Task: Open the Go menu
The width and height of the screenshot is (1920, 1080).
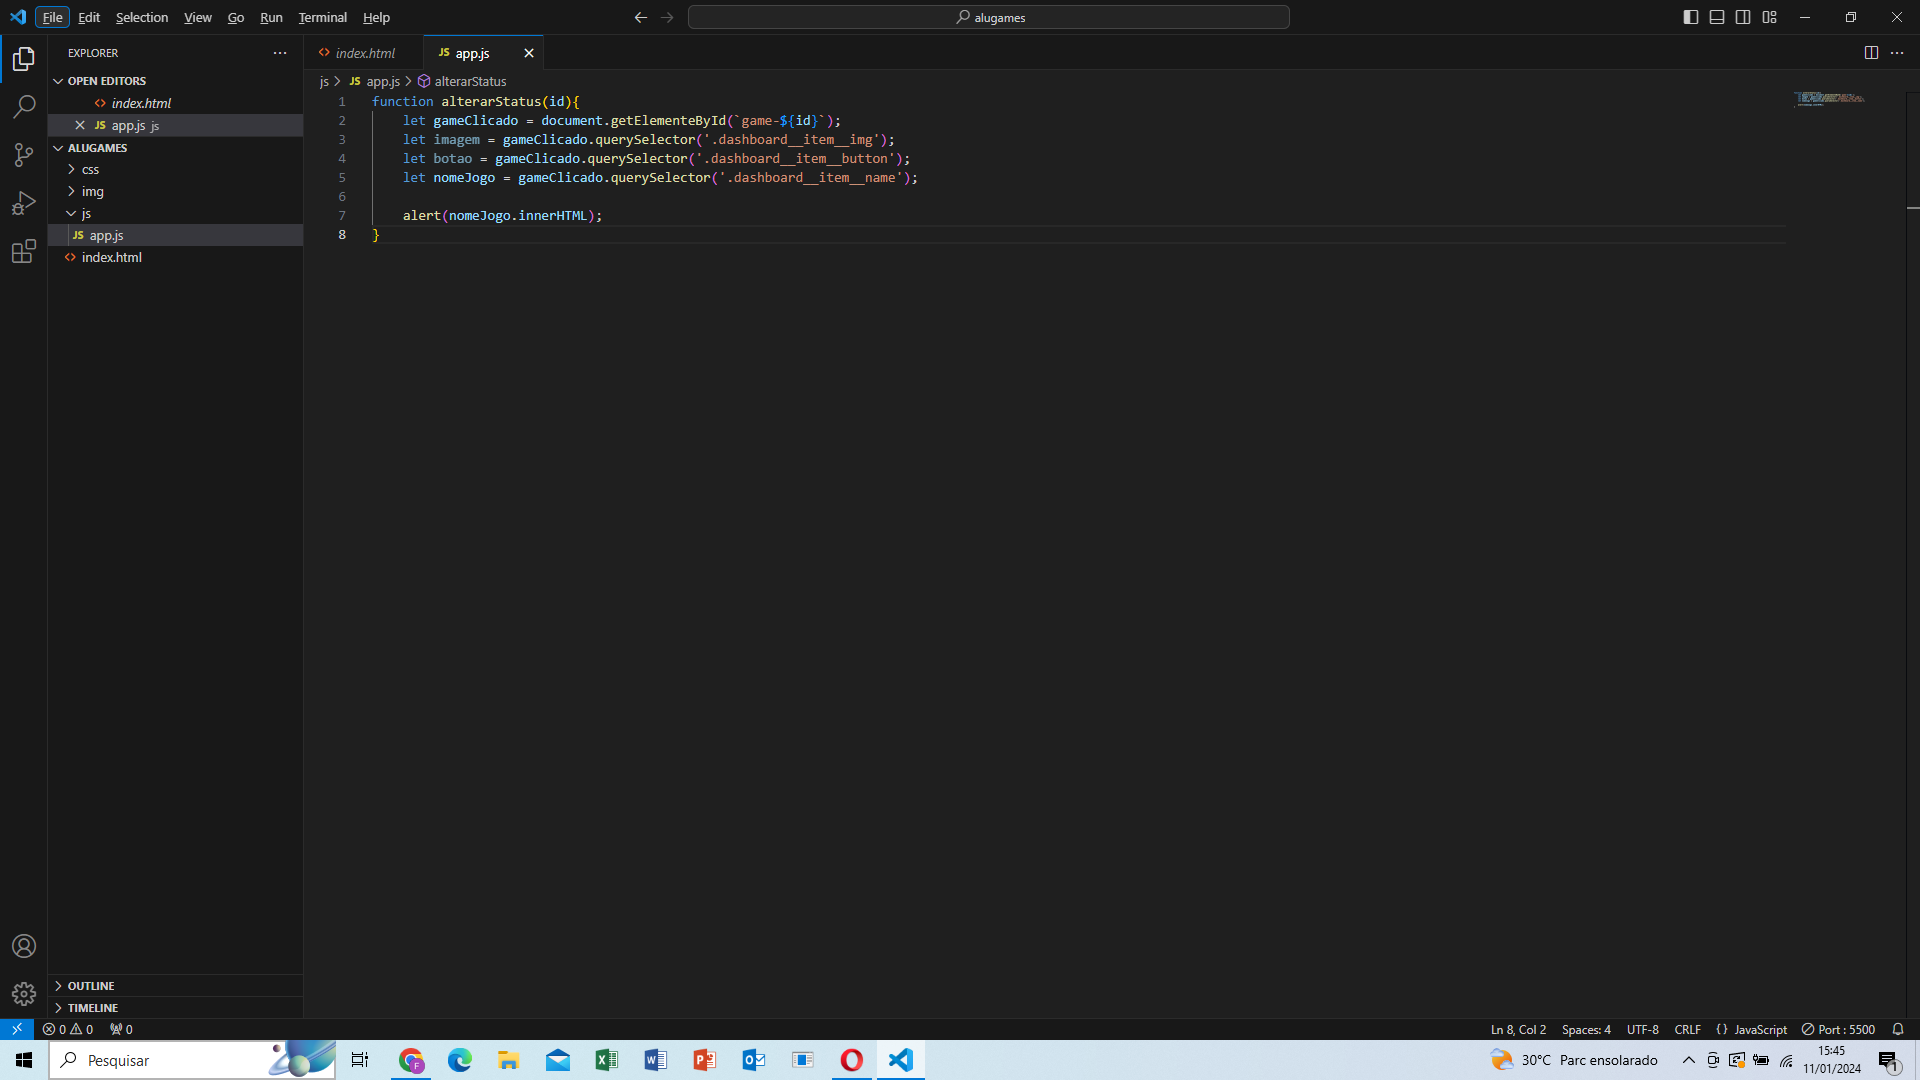Action: [x=236, y=17]
